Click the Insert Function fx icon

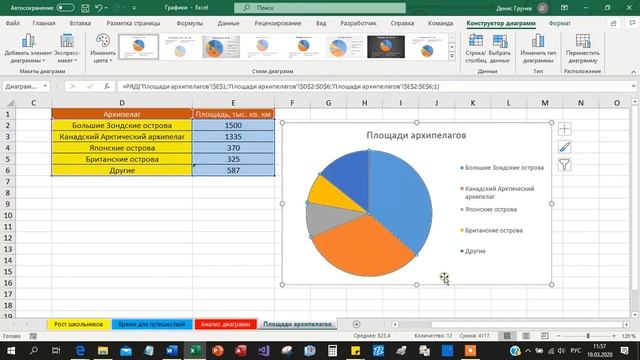click(107, 86)
